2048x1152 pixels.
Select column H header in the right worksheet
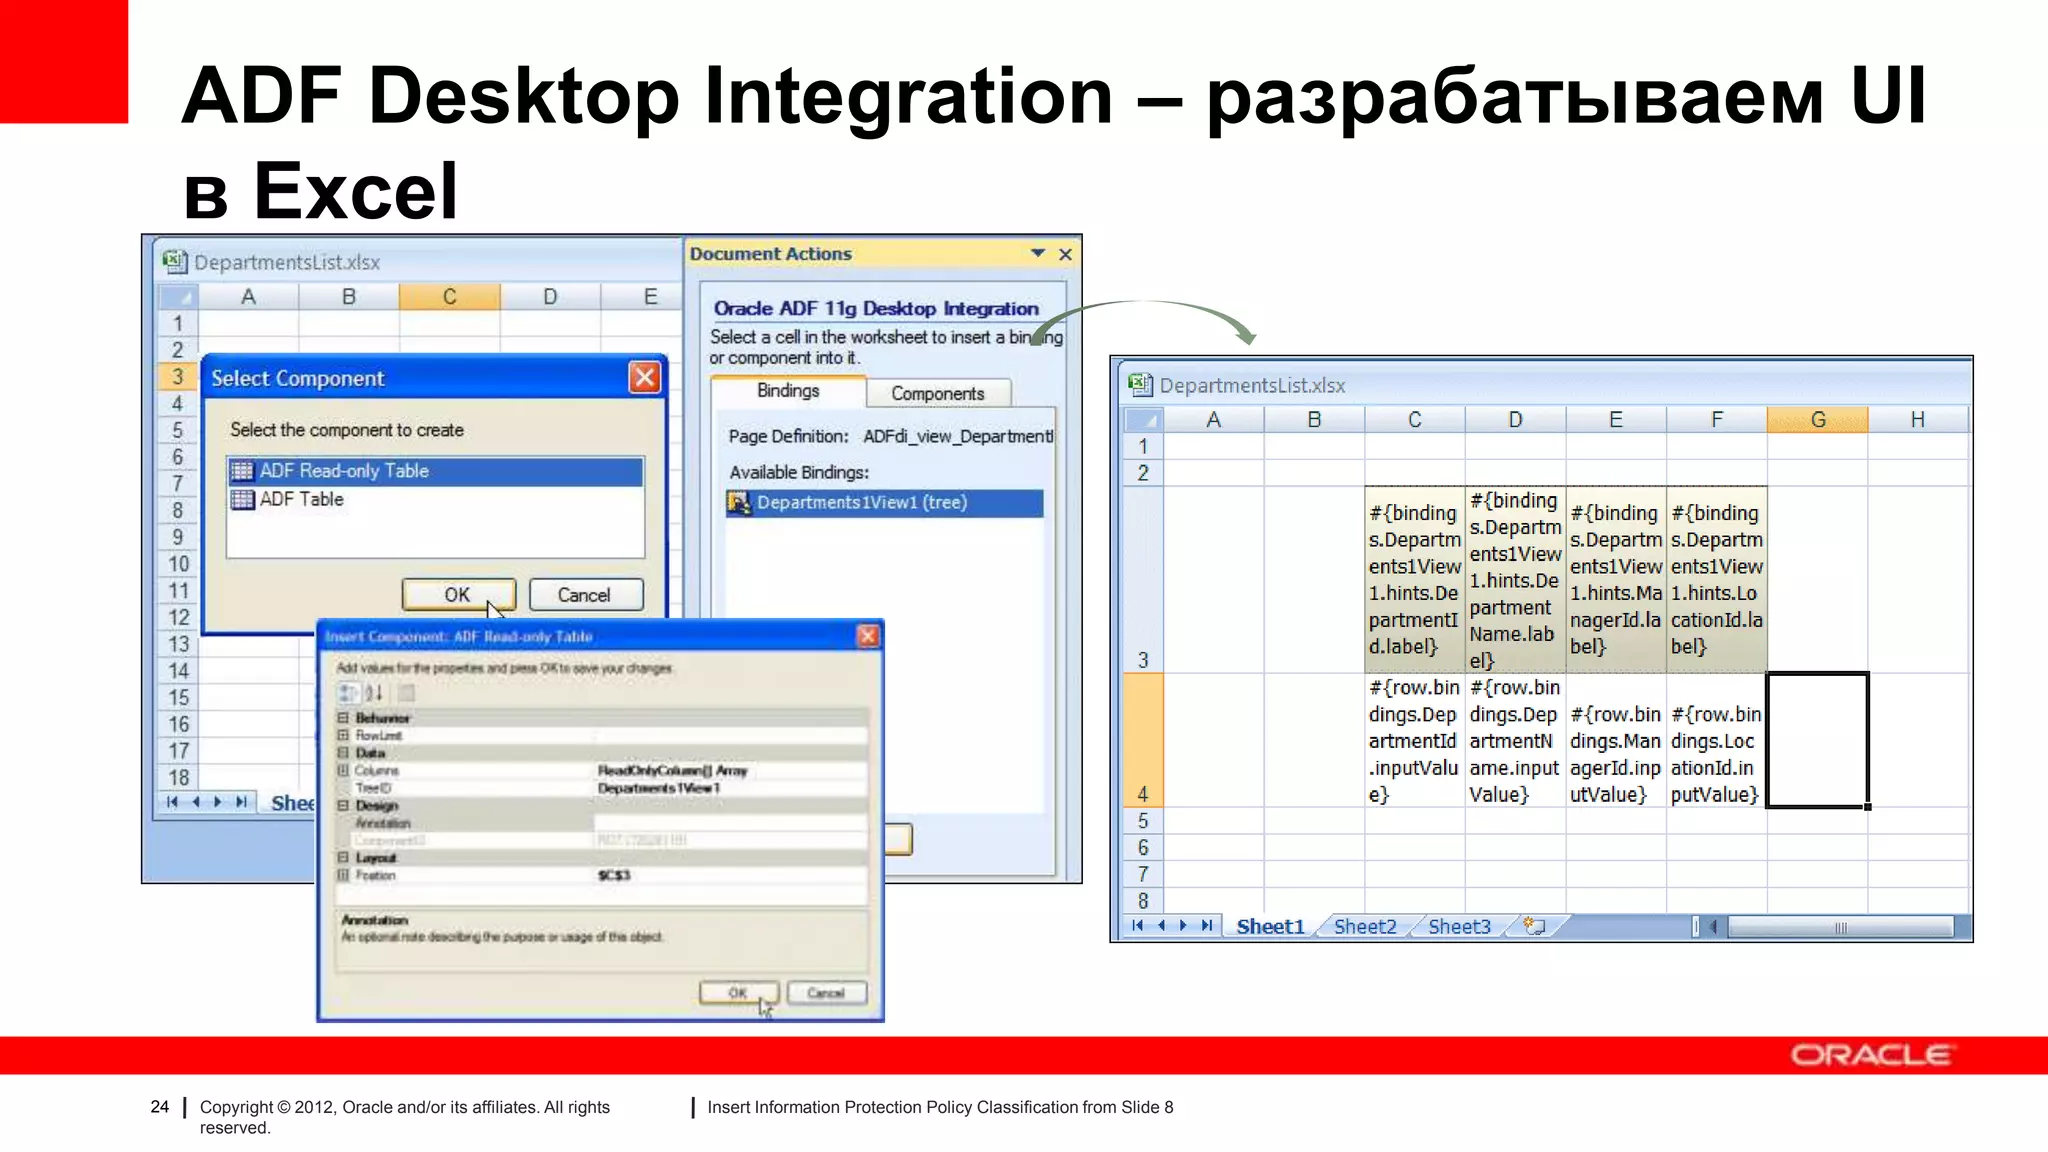click(x=1918, y=420)
